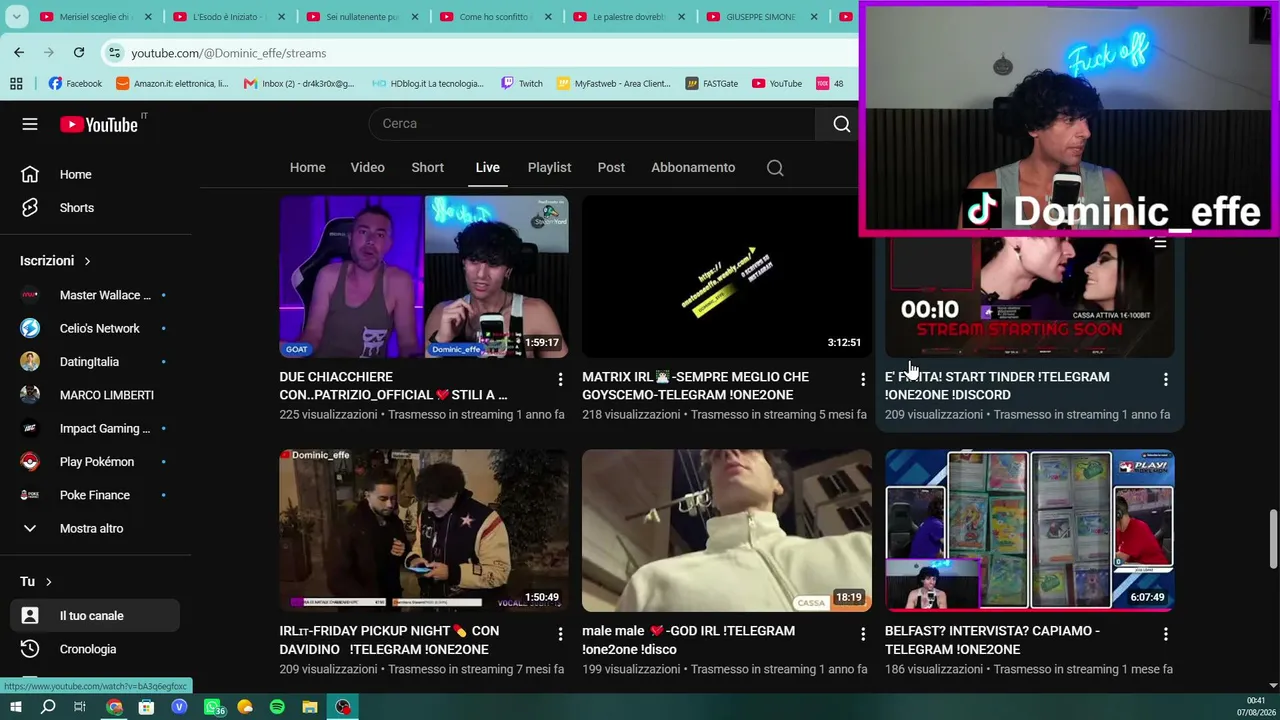Open the MyFastweb bookmark
This screenshot has height=720, width=1280.
pyautogui.click(x=614, y=84)
